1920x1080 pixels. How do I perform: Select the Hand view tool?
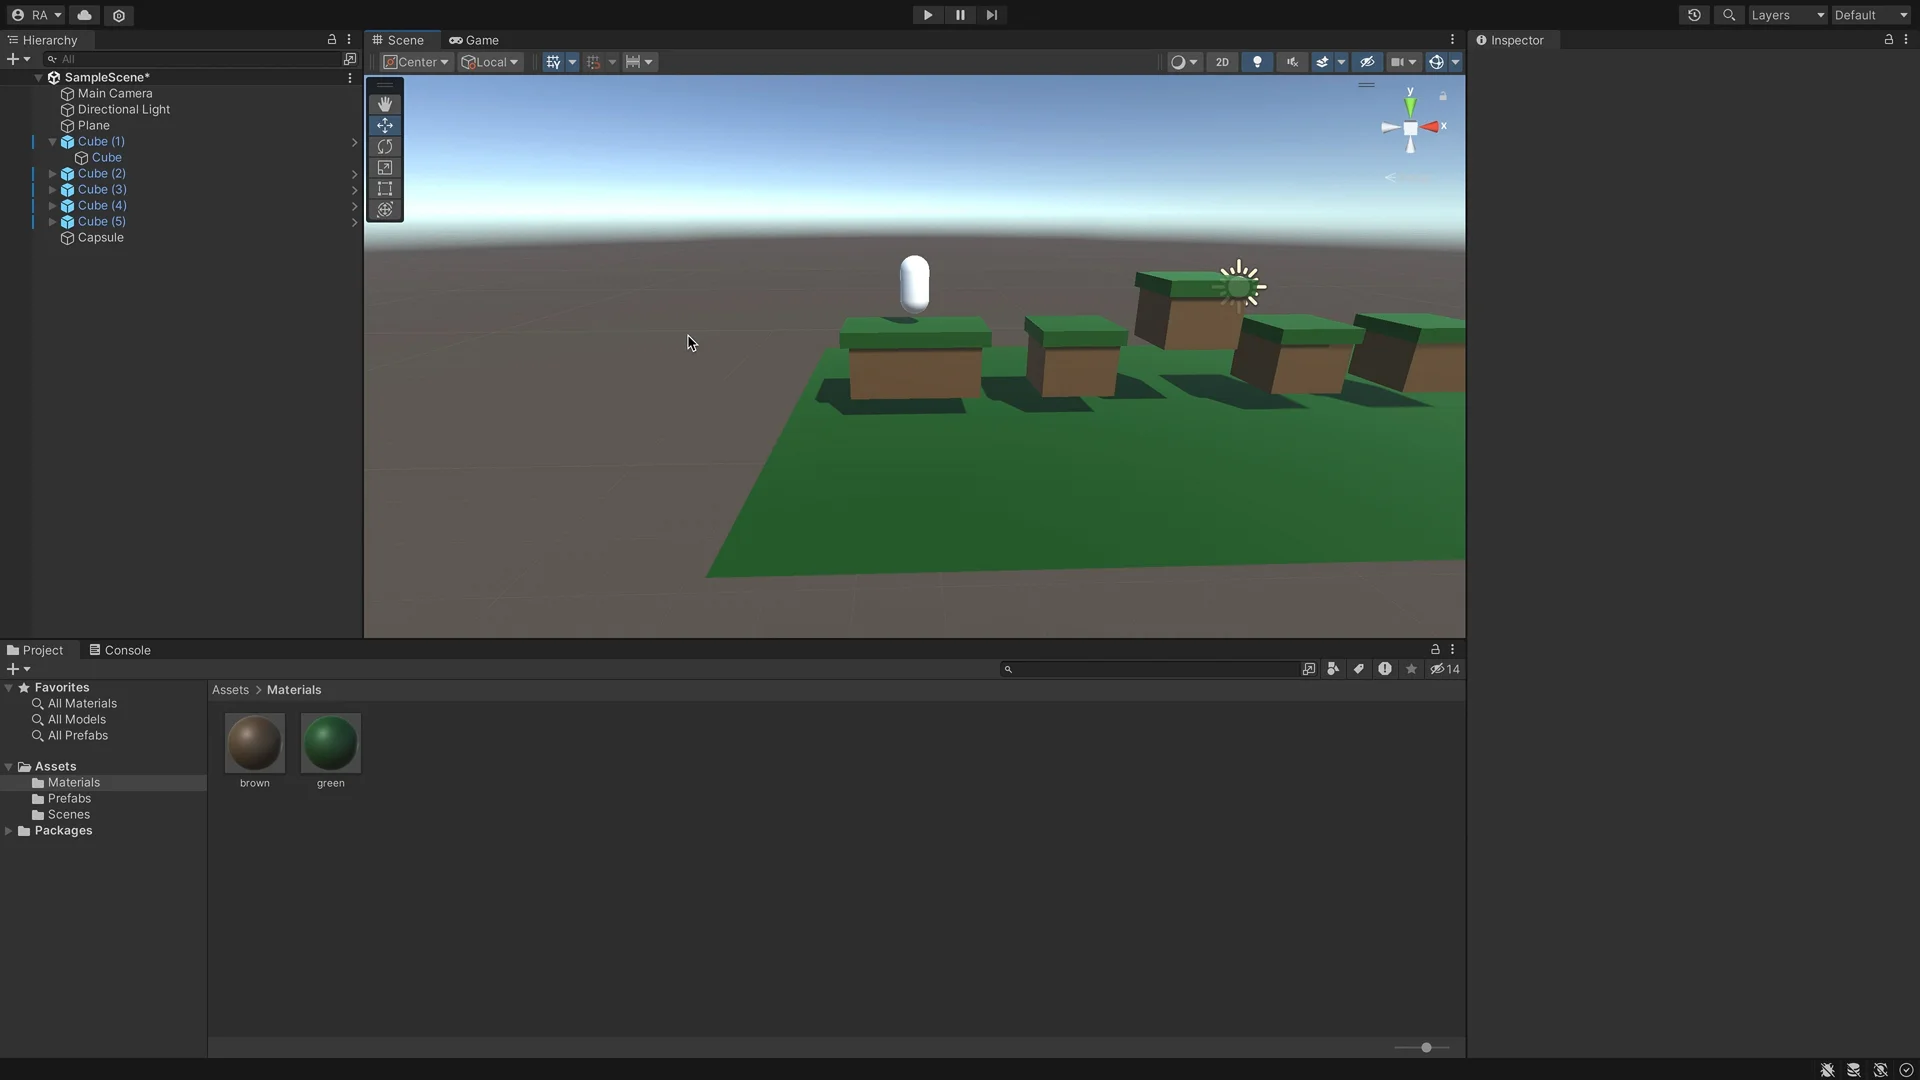pos(385,104)
